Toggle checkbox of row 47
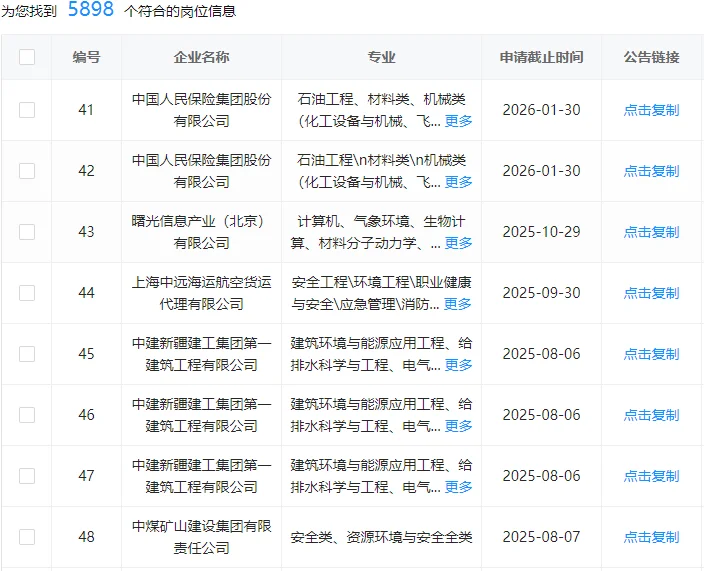This screenshot has width=704, height=571. (x=27, y=476)
